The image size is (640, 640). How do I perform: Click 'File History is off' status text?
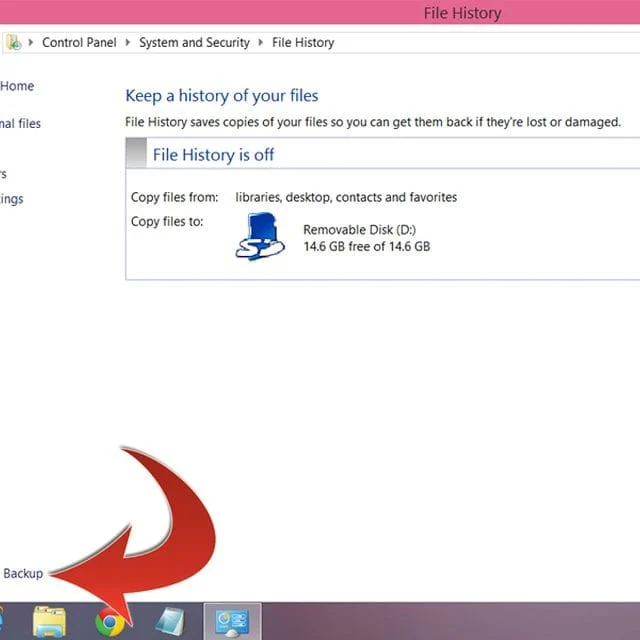(x=213, y=155)
